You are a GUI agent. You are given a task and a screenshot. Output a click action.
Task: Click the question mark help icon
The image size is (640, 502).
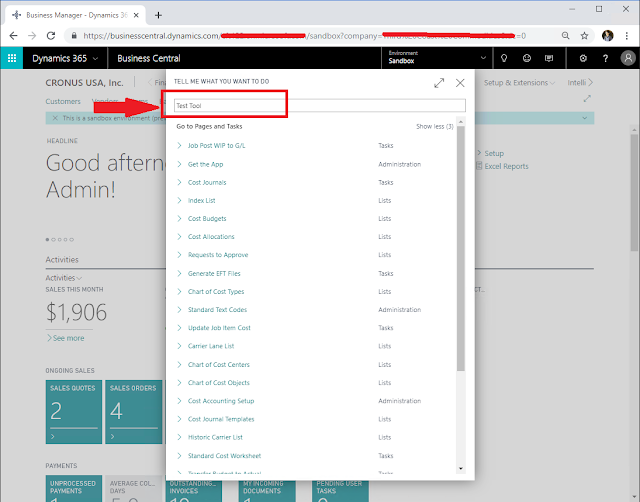(x=605, y=58)
